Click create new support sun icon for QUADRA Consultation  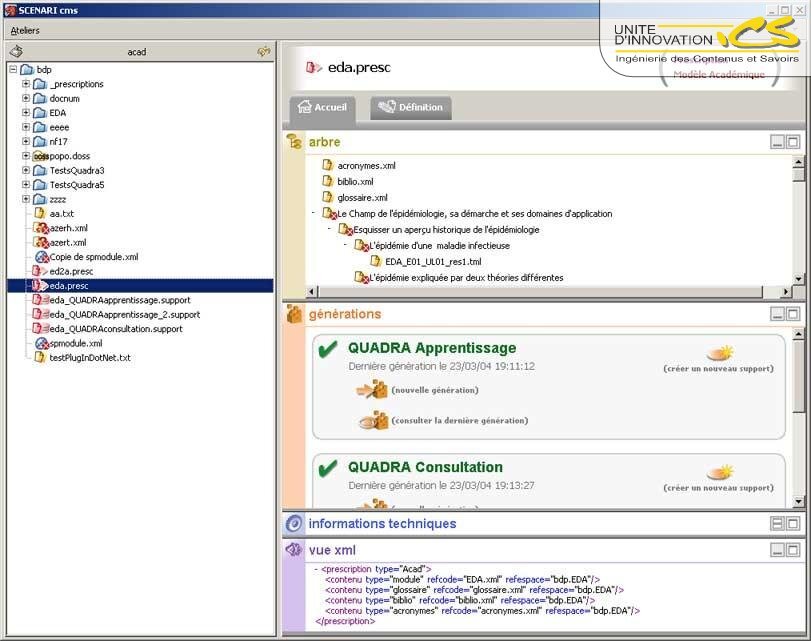tap(720, 472)
